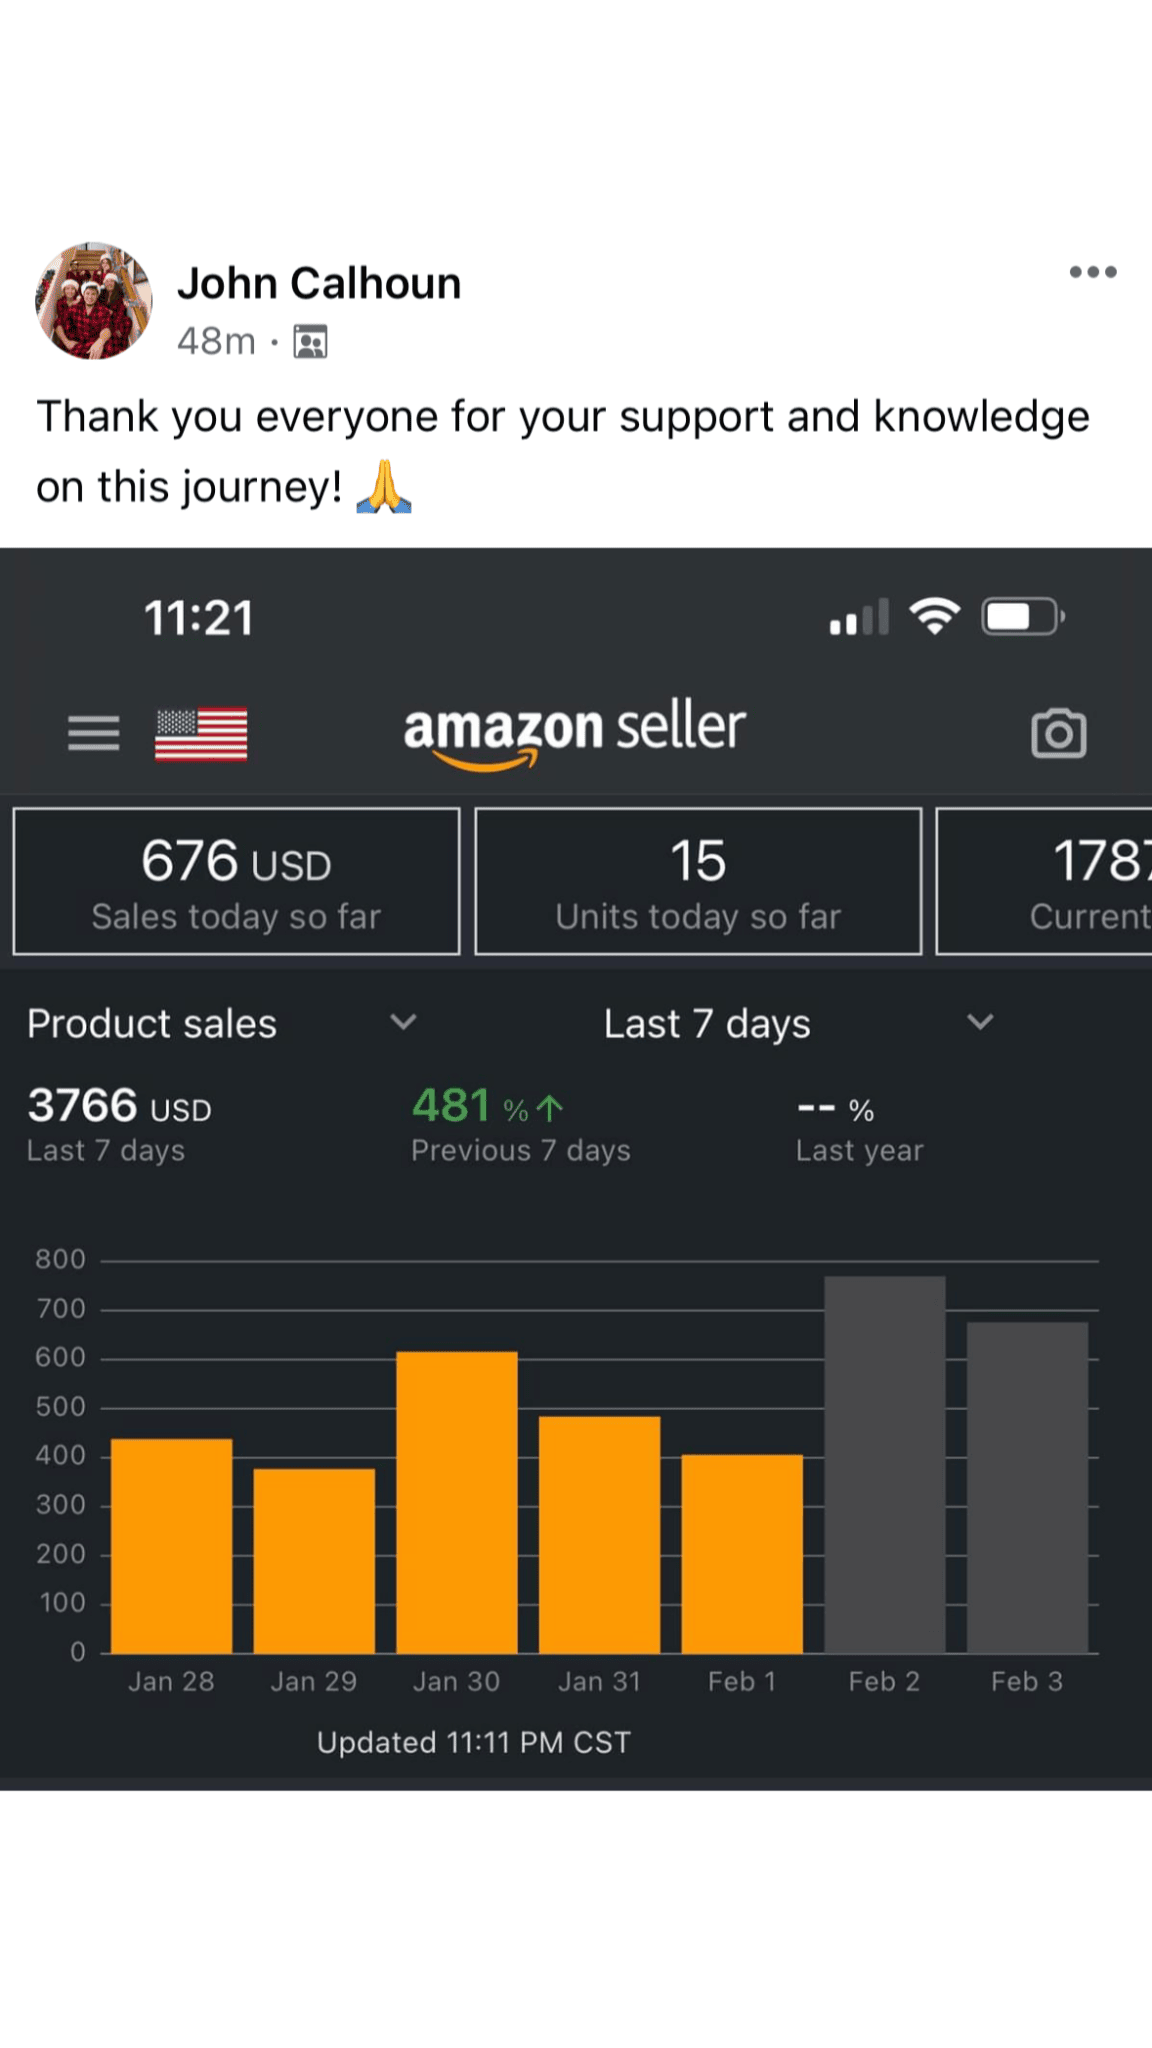Screen dimensions: 1152x2048
Task: Tap the group audience icon
Action: 310,342
